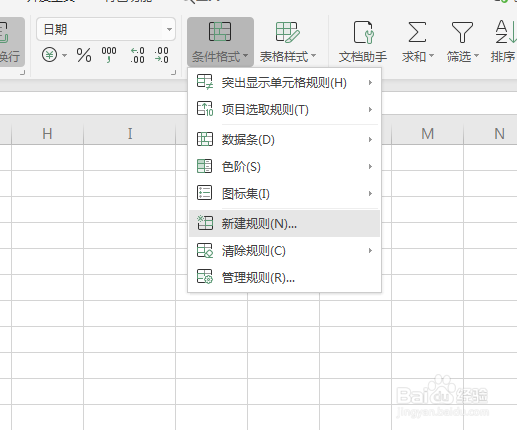Click the 求和 sum sigma icon

tap(417, 32)
